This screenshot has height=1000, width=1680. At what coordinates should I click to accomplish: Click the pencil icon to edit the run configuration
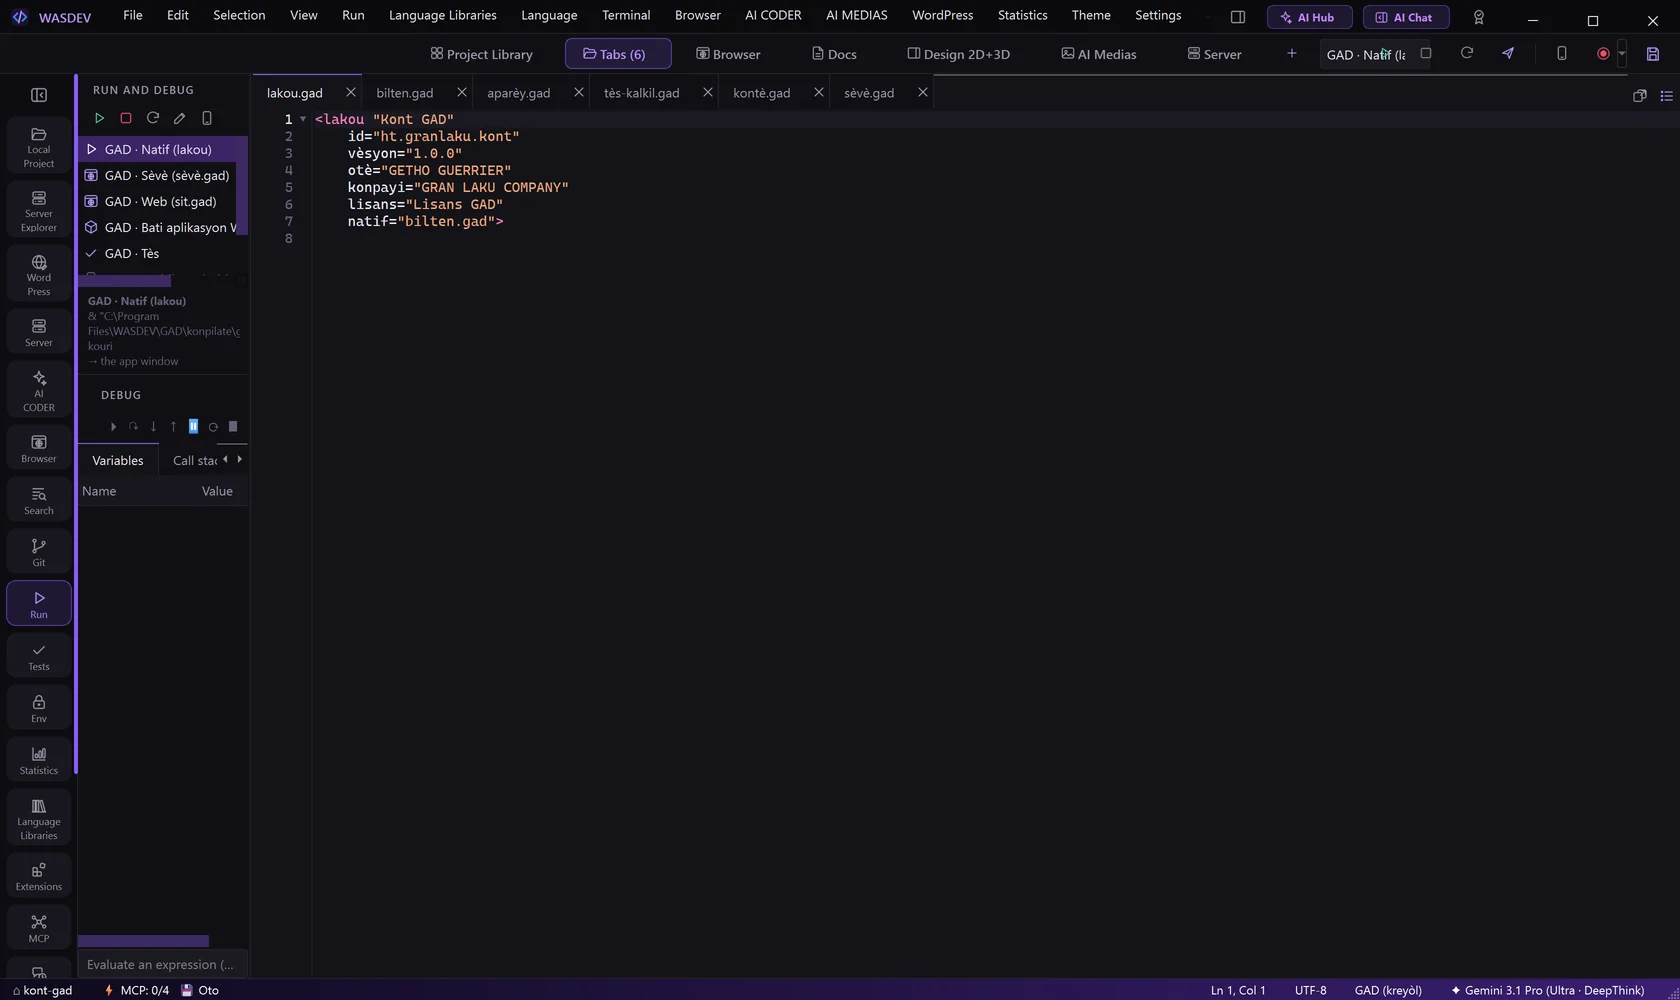180,118
